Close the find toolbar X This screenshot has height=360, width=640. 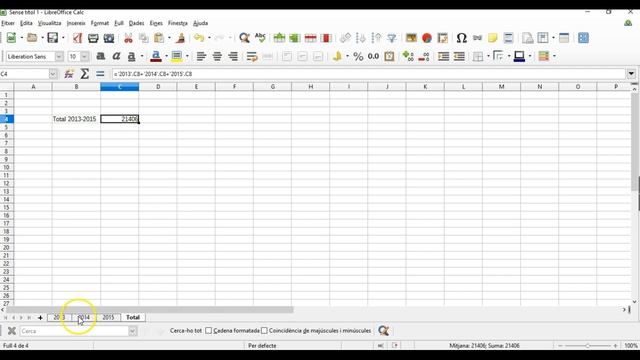point(12,331)
